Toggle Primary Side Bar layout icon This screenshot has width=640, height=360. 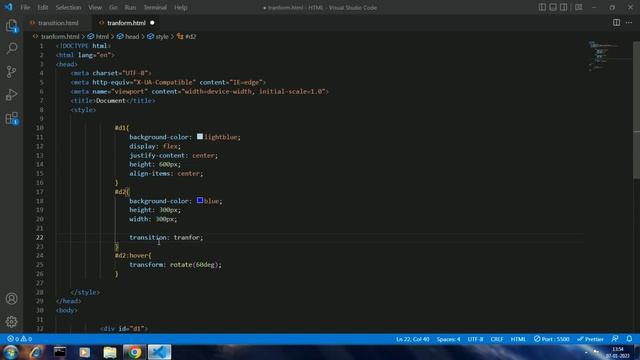pyautogui.click(x=542, y=7)
